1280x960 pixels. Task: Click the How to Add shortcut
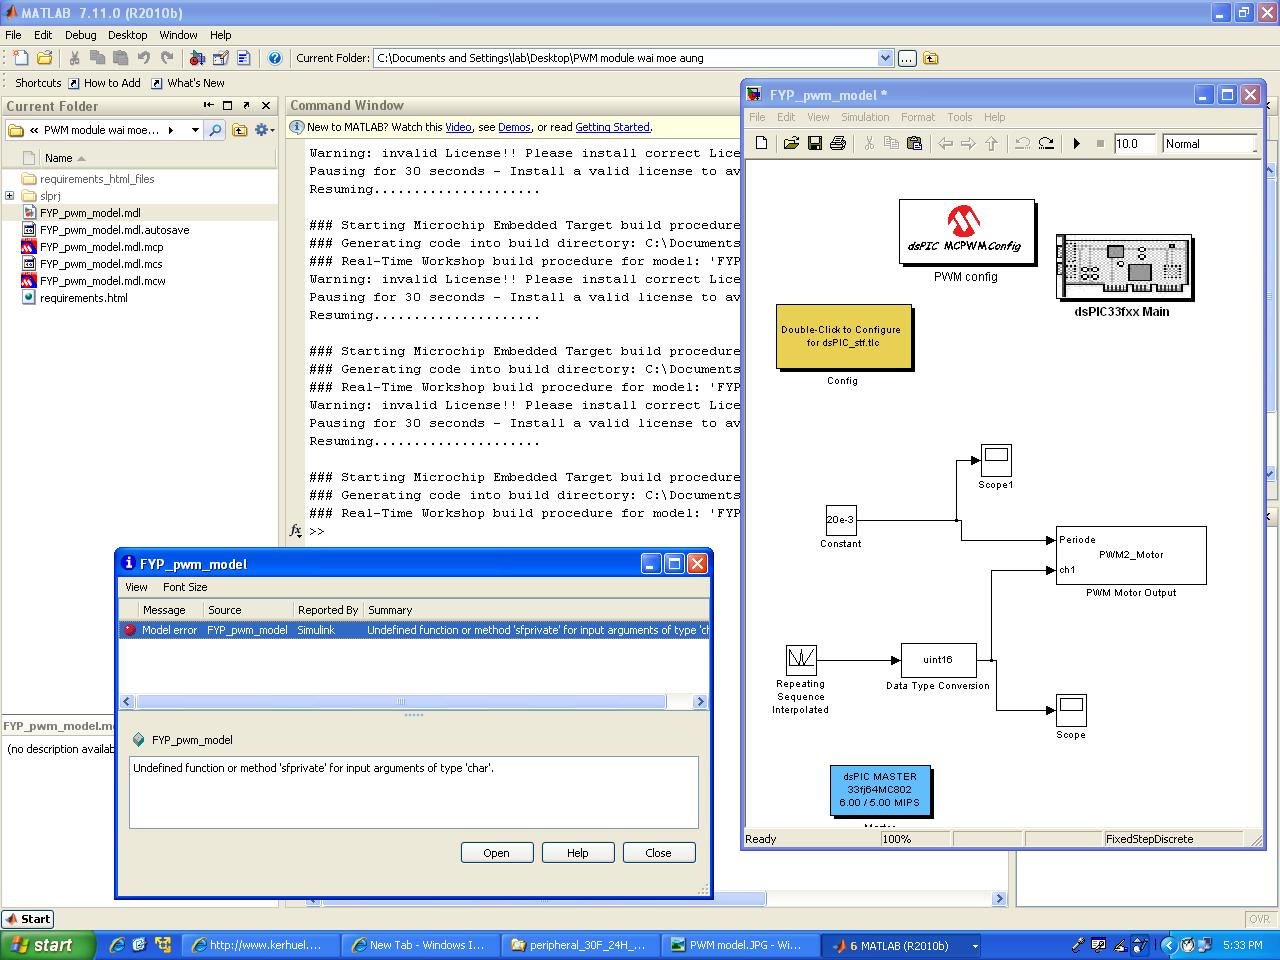click(x=104, y=83)
